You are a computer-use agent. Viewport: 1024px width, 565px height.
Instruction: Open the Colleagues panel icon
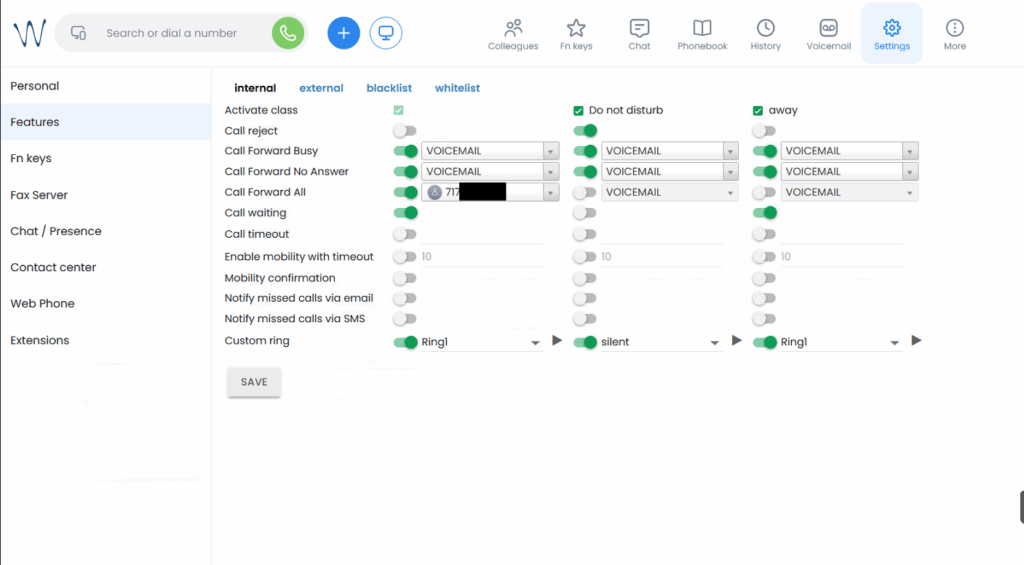[x=513, y=34]
